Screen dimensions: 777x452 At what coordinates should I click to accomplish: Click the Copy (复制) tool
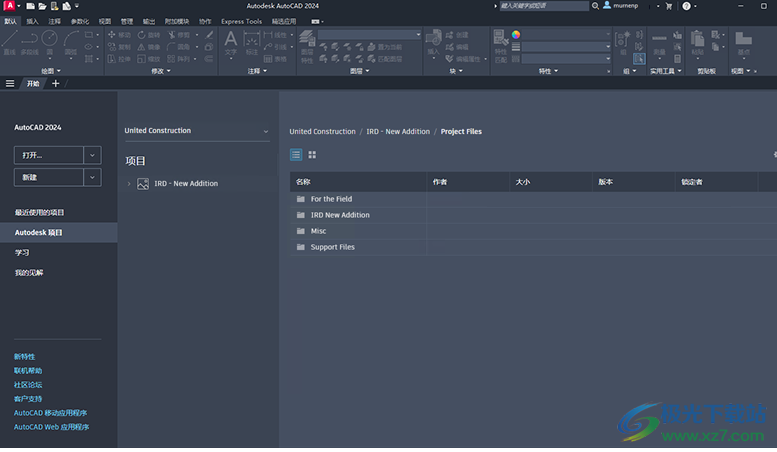(x=119, y=47)
